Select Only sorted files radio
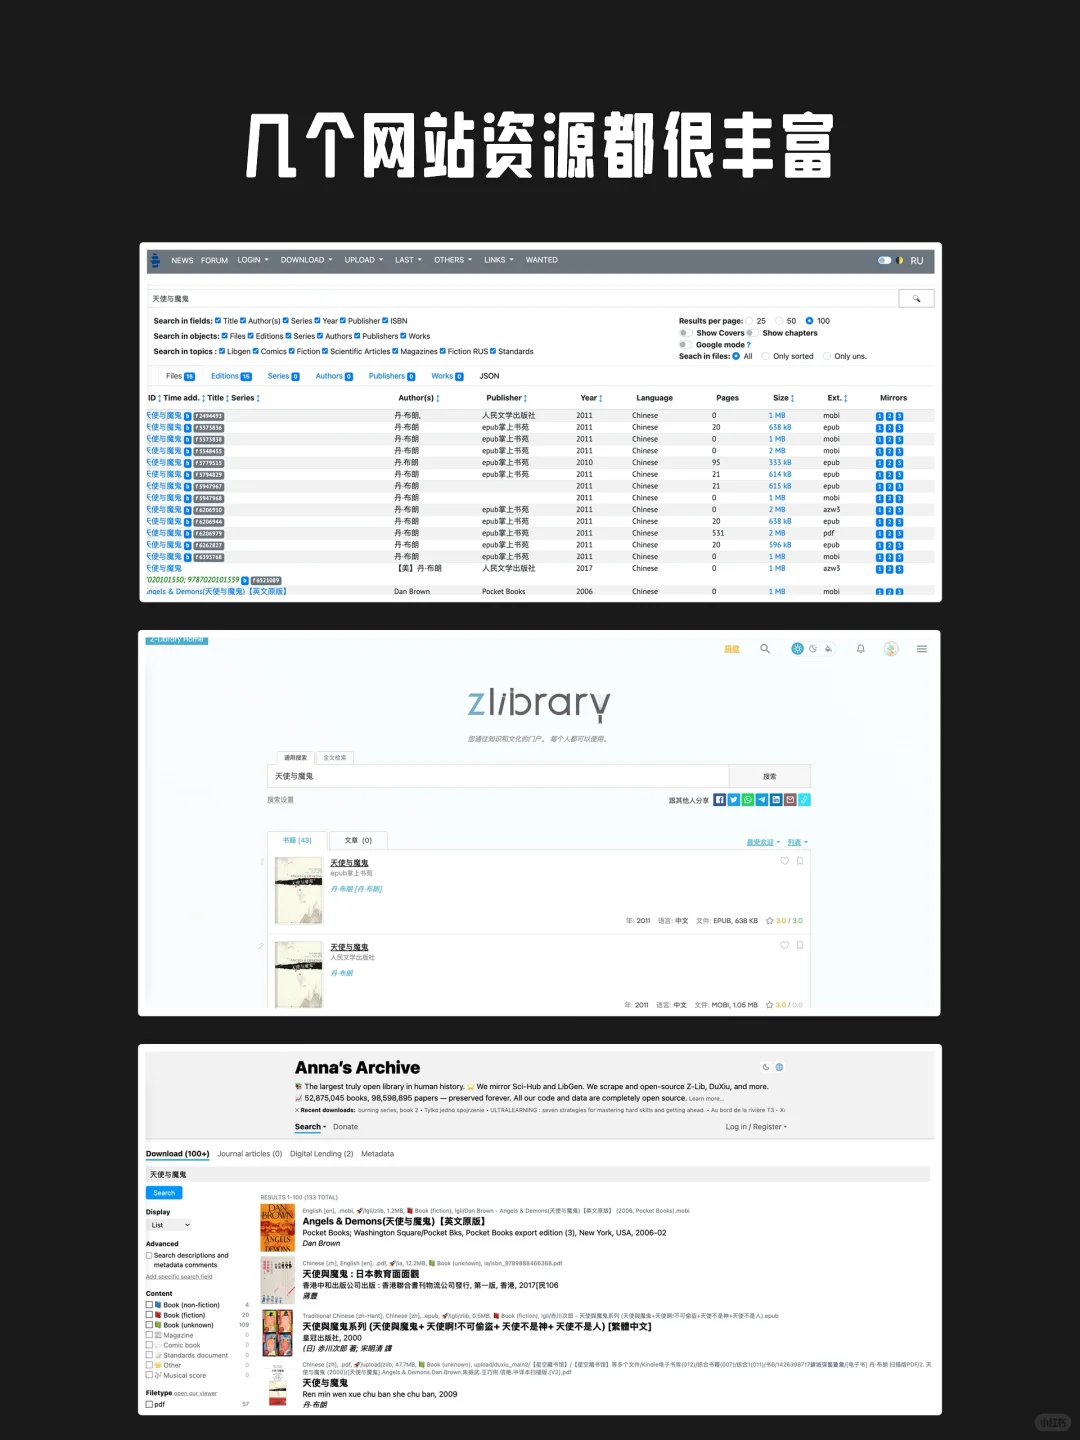The height and width of the screenshot is (1440, 1080). click(x=765, y=356)
